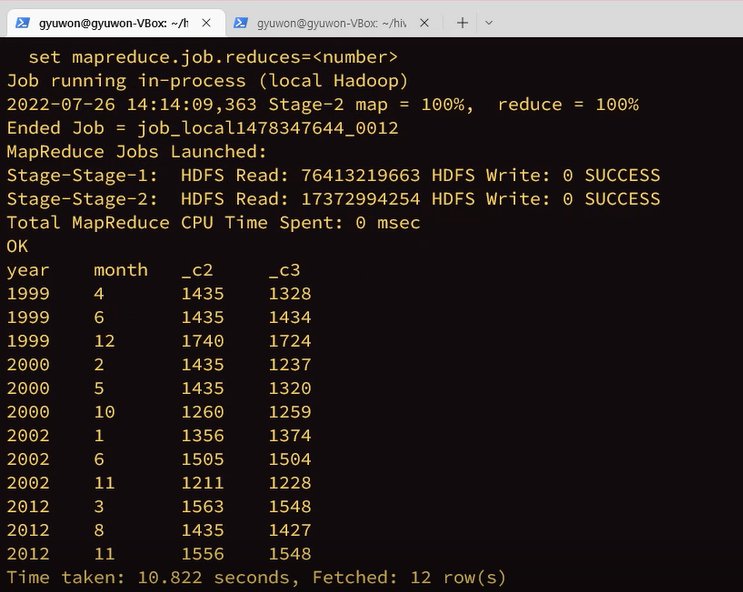Click the Stage-2 map = 100% log line

pos(323,105)
